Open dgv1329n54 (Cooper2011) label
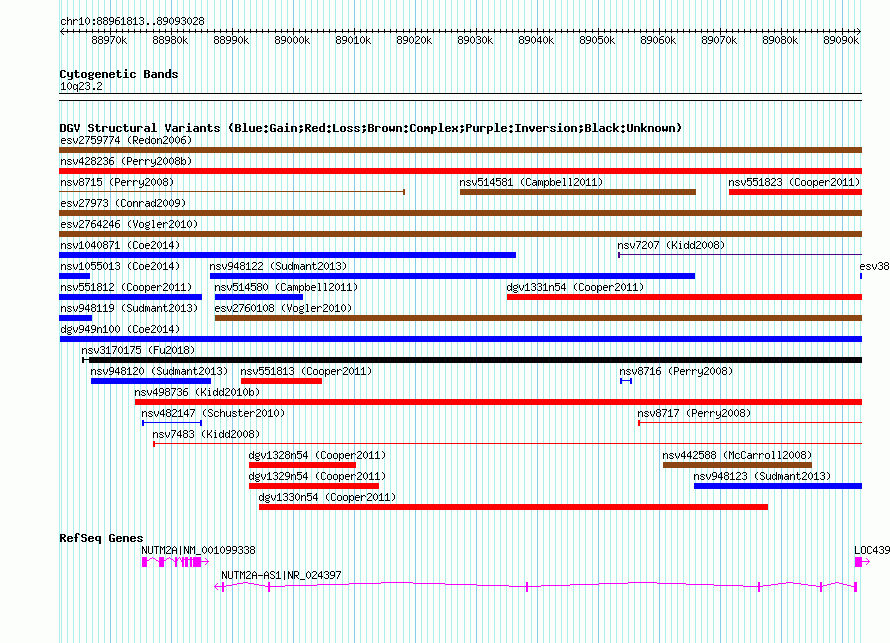The height and width of the screenshot is (643, 890). point(317,476)
